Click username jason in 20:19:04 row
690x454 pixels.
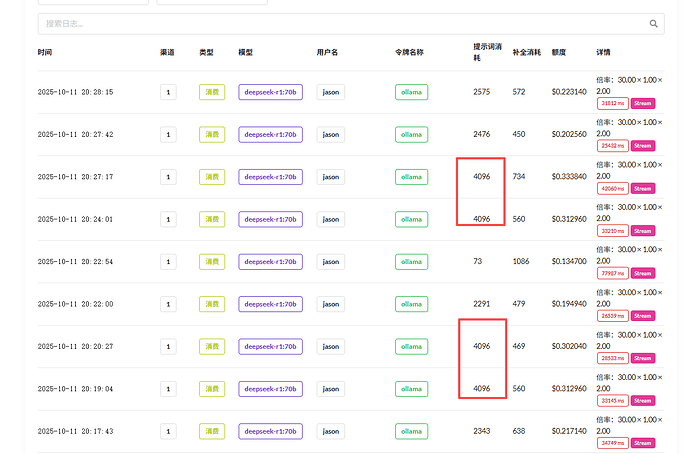click(x=331, y=388)
